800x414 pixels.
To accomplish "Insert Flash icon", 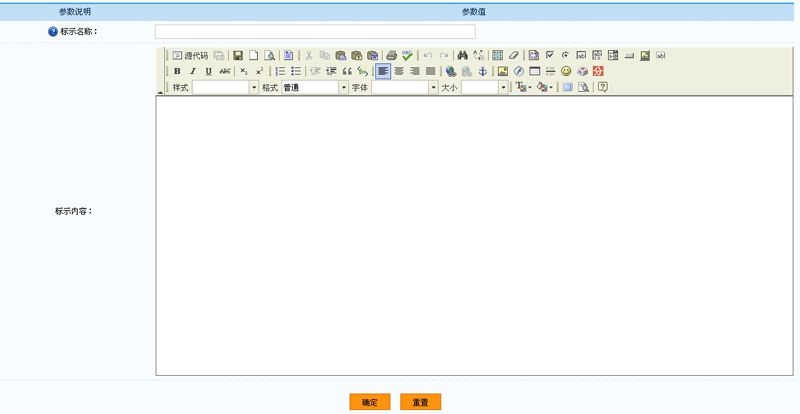I will pyautogui.click(x=518, y=71).
